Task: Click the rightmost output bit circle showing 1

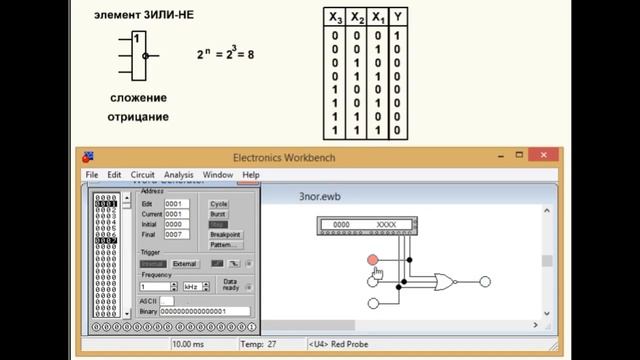Action: [251, 327]
